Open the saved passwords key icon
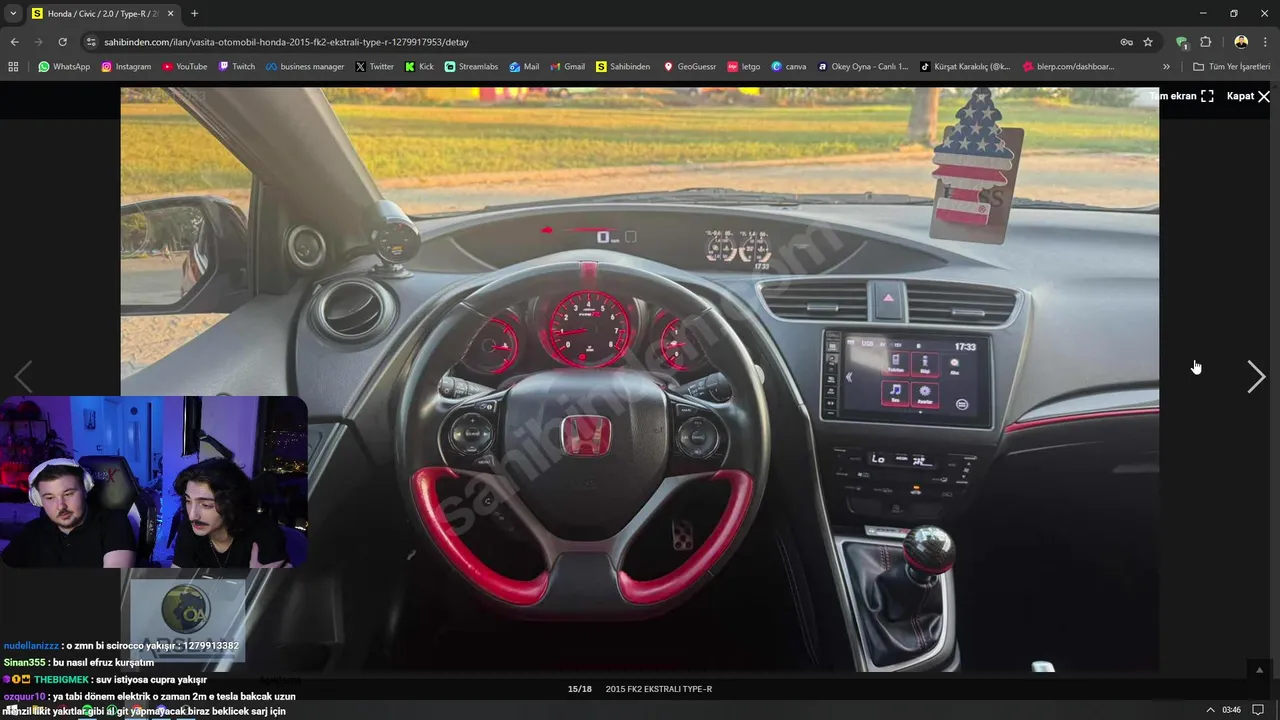 tap(1126, 42)
